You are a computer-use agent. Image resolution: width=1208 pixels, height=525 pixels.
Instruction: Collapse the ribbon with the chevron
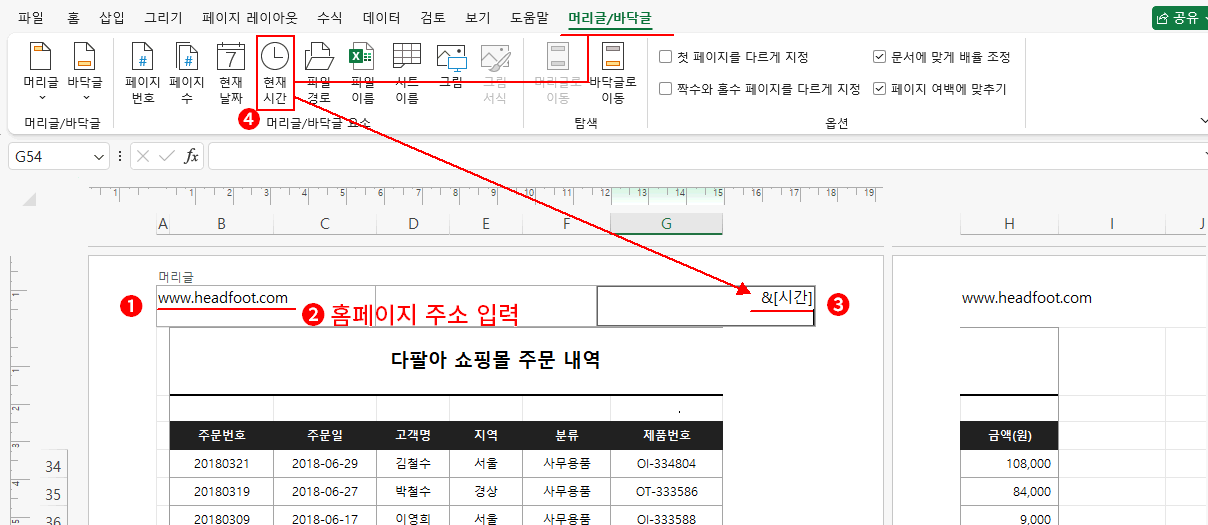[1202, 121]
